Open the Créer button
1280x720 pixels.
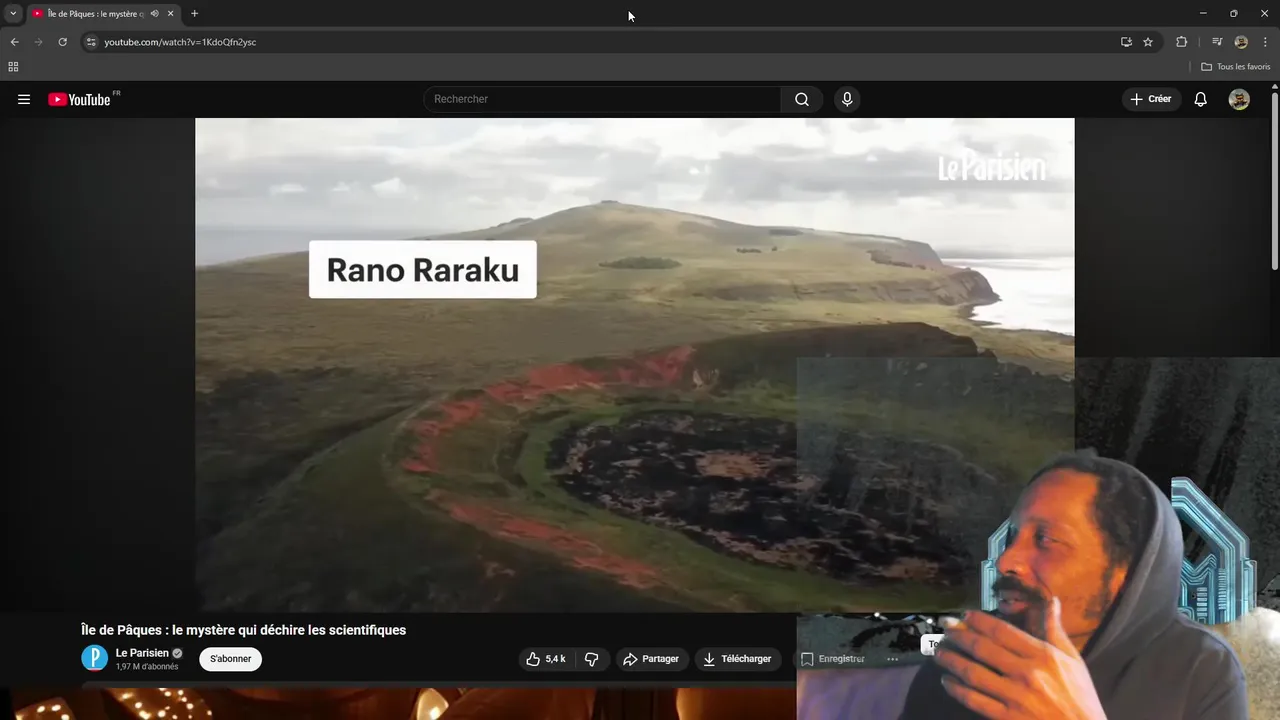coord(1151,99)
